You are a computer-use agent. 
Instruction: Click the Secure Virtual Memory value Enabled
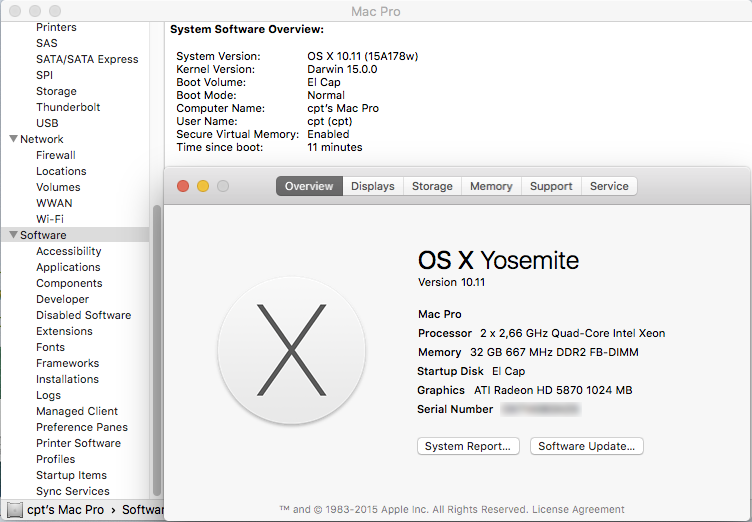pyautogui.click(x=328, y=134)
